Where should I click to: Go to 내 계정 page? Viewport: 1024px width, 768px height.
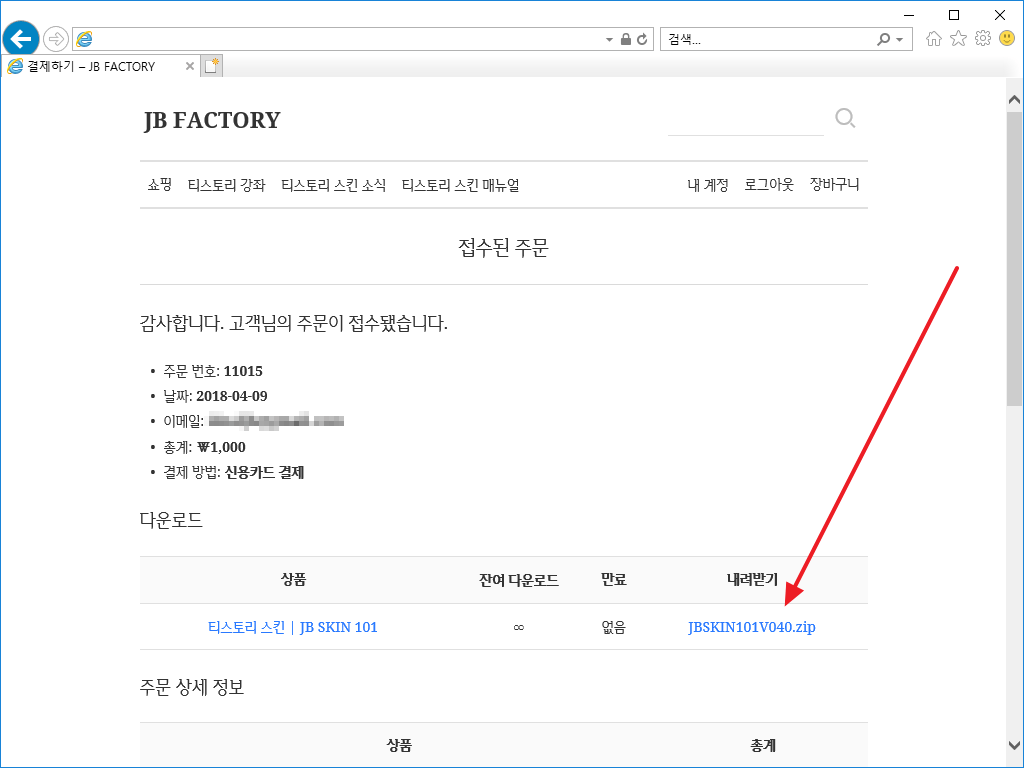(708, 185)
